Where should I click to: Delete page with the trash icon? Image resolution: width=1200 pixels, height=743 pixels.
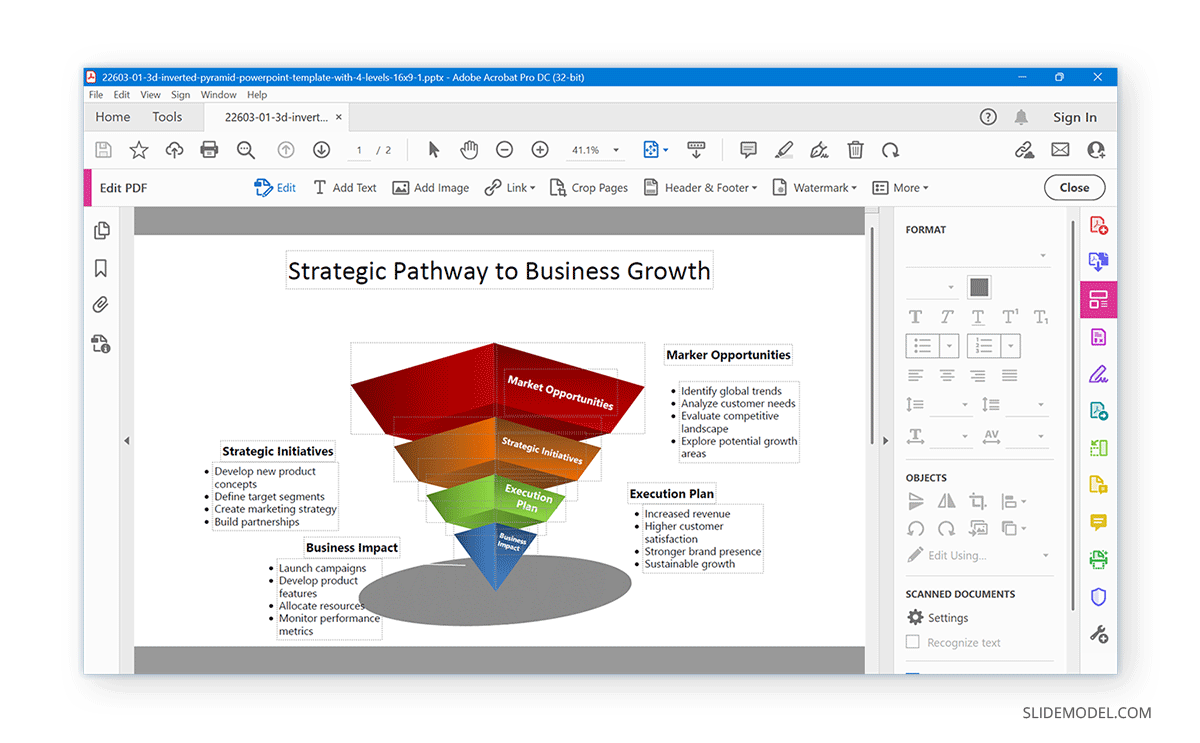click(855, 150)
